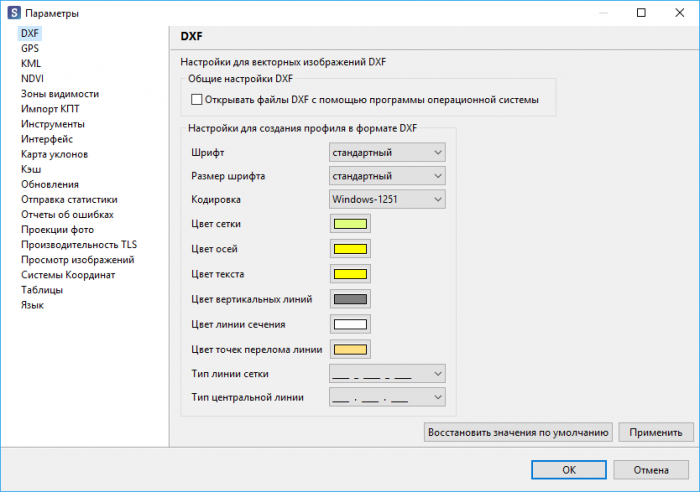The image size is (700, 492).
Task: Expand the Тип линии сетки dropdown
Action: pyautogui.click(x=387, y=374)
